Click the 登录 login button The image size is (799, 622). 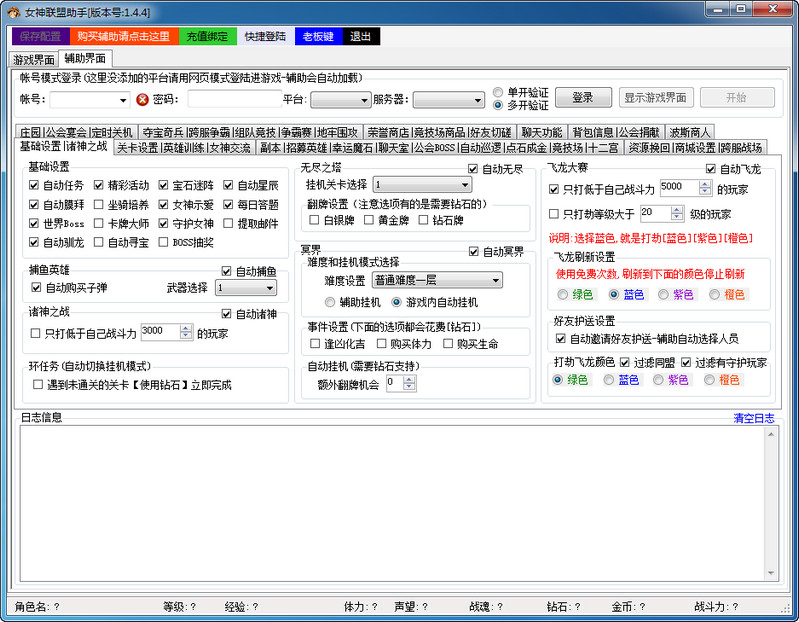583,98
